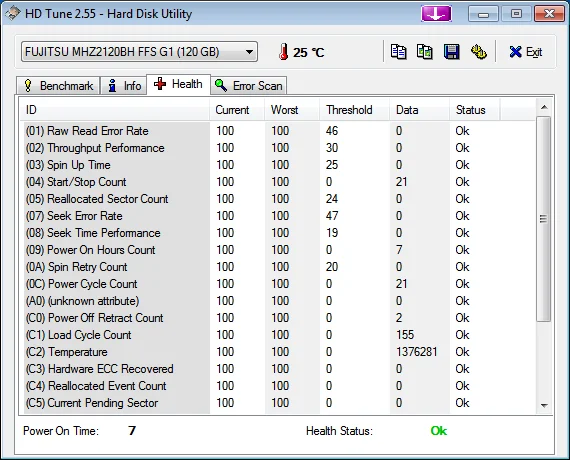Click the save floppy disk icon
This screenshot has height=460, width=570.
(451, 52)
